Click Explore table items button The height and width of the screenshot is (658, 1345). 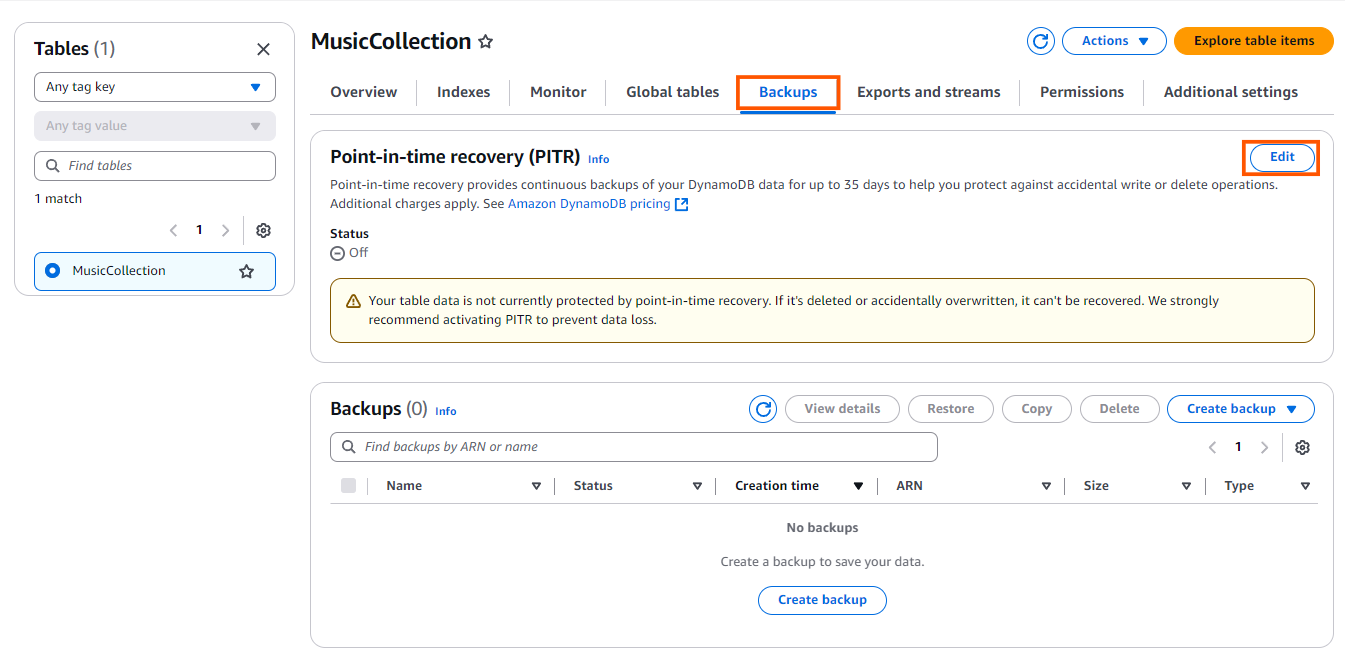[x=1254, y=41]
